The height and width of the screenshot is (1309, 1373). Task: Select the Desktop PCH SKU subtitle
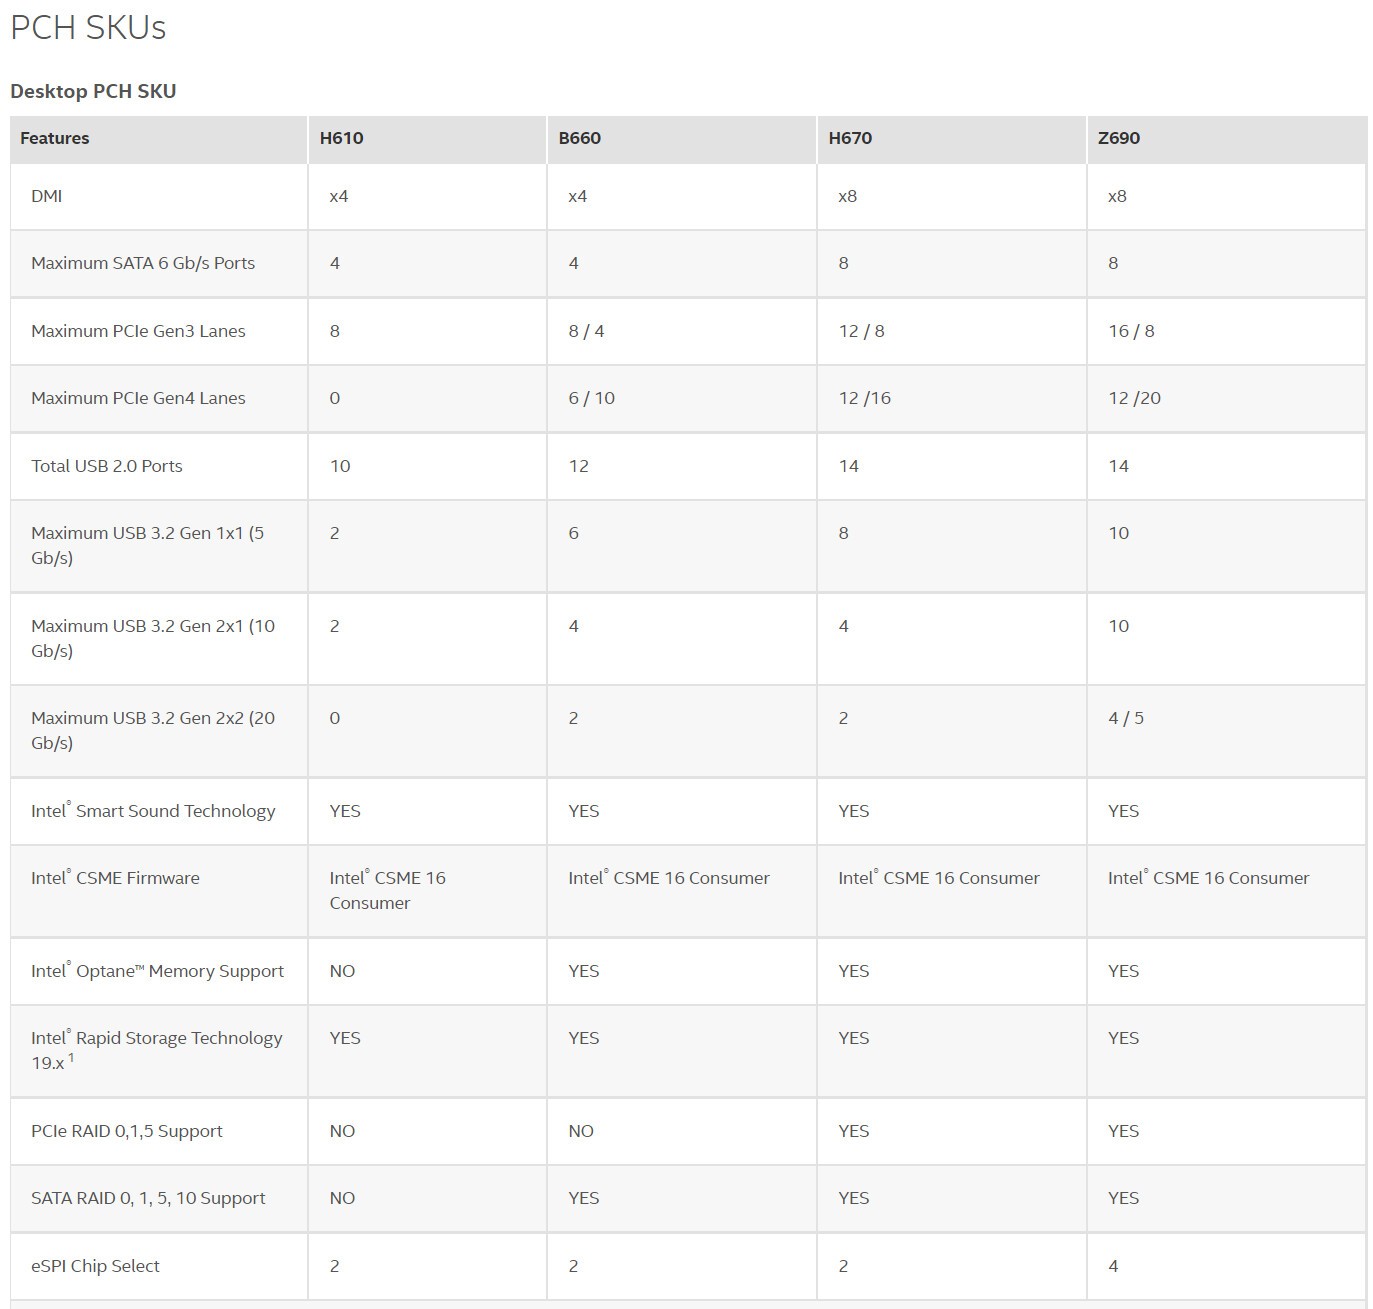tap(93, 91)
